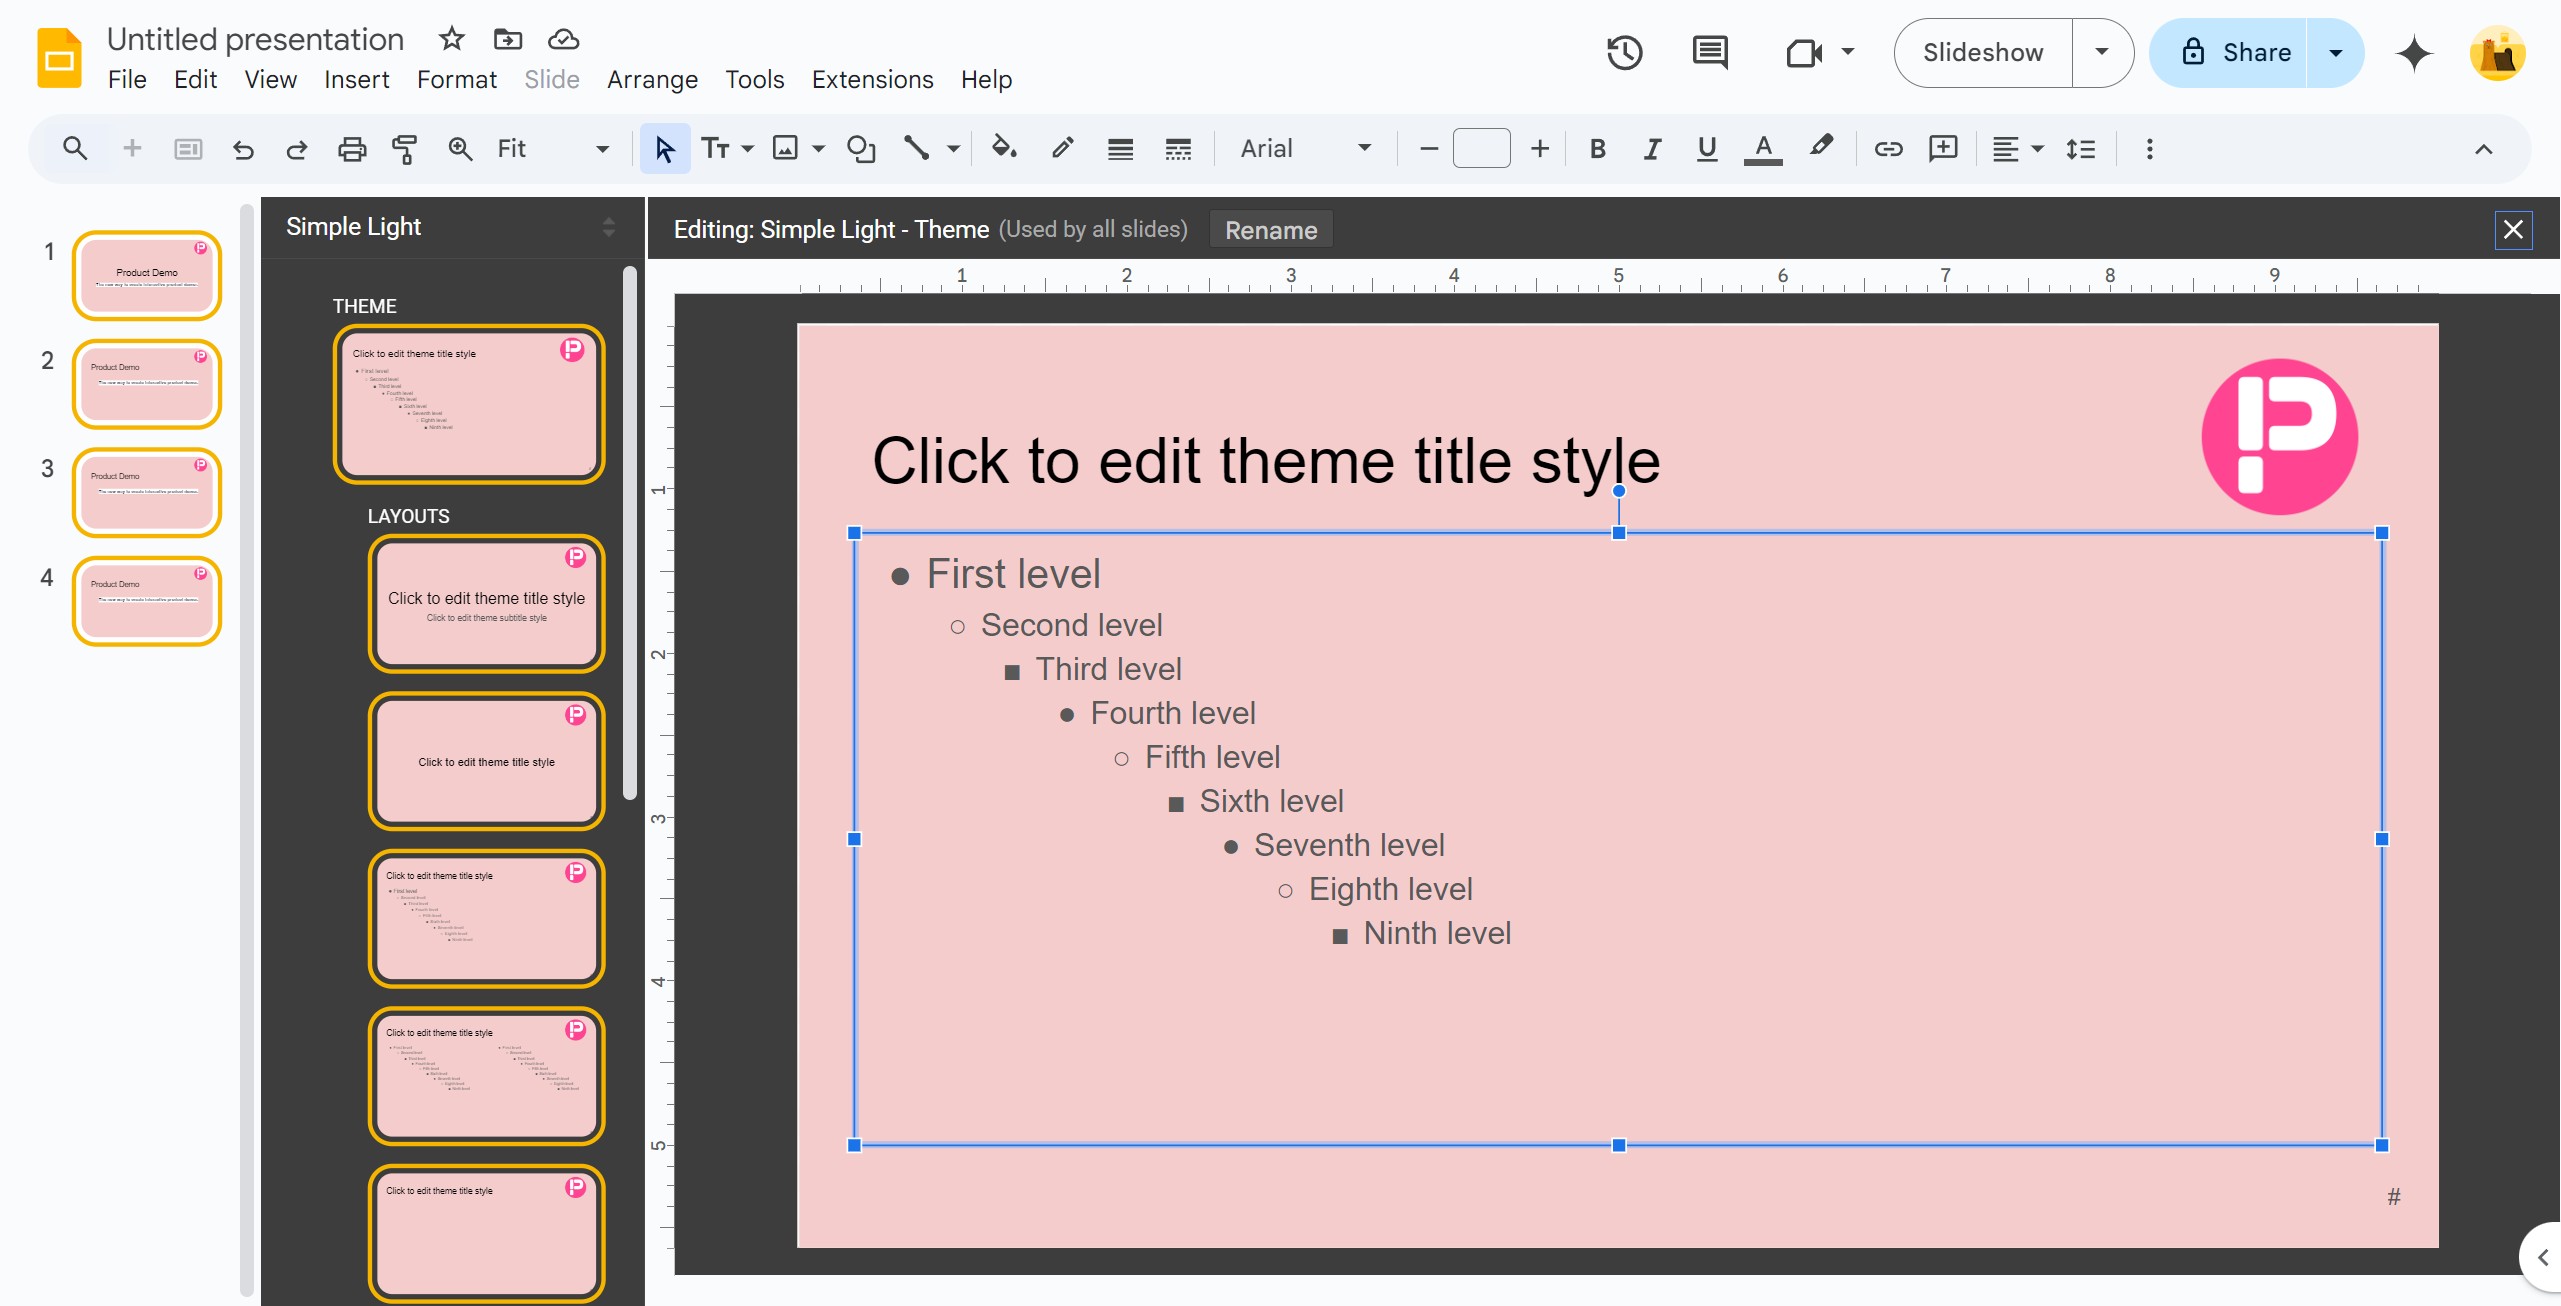Expand text box options arrow
Screen dimensions: 2561x1306
(747, 149)
